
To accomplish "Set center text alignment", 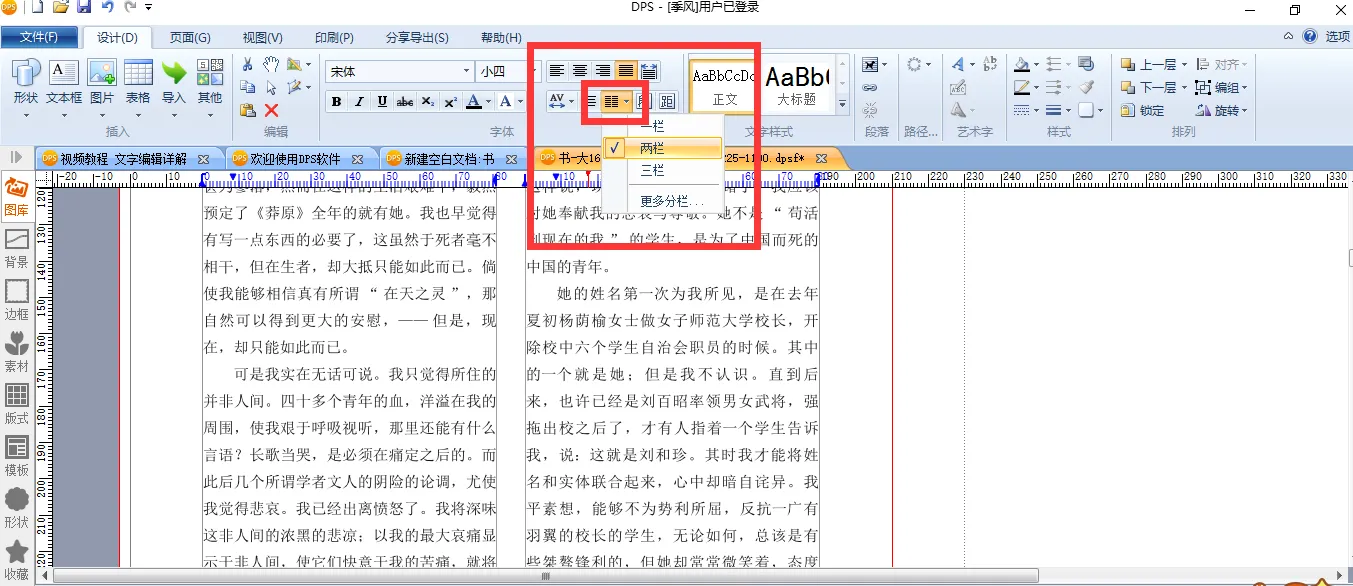I will [580, 70].
